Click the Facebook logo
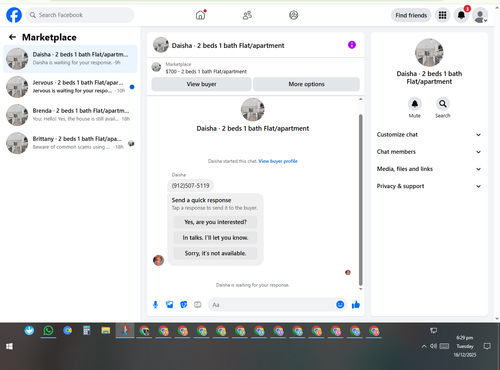This screenshot has height=370, width=500. pyautogui.click(x=14, y=15)
